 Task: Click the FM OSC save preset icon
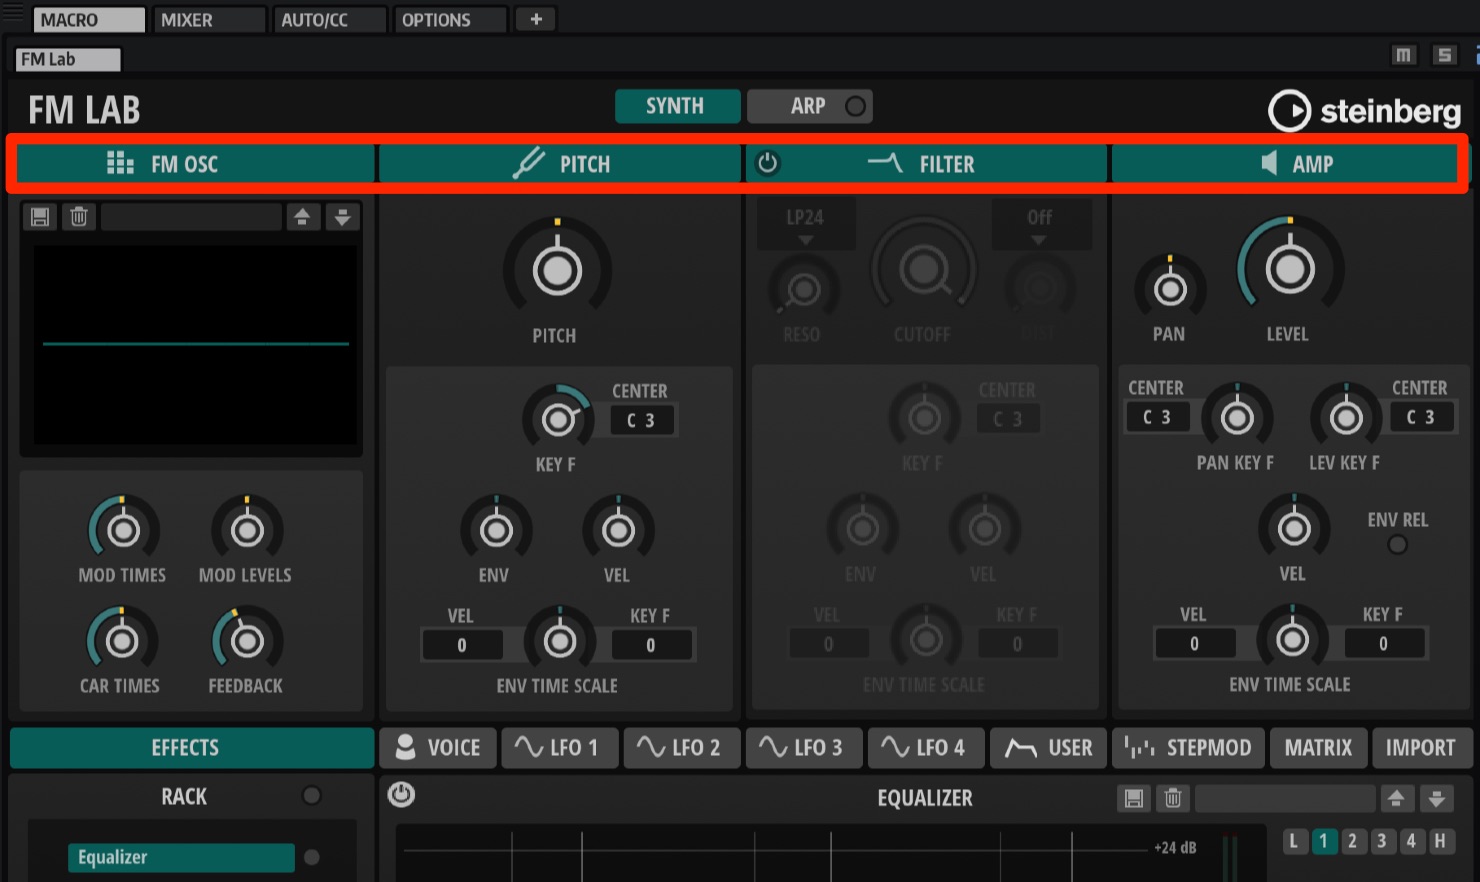coord(40,217)
